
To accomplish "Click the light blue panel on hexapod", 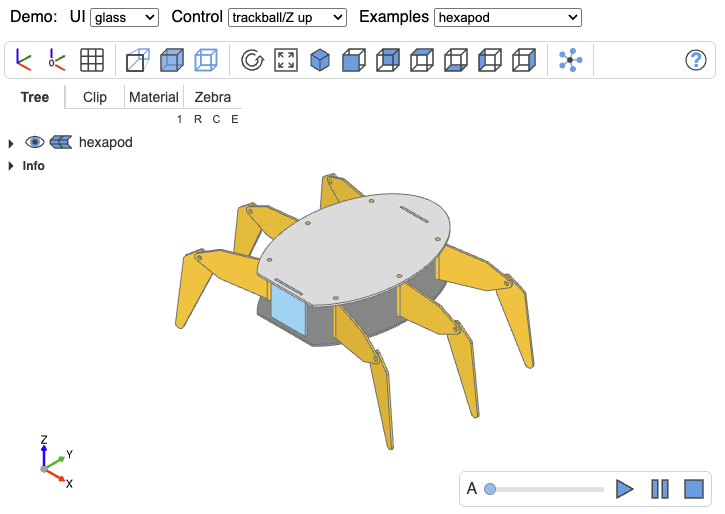I will click(289, 309).
